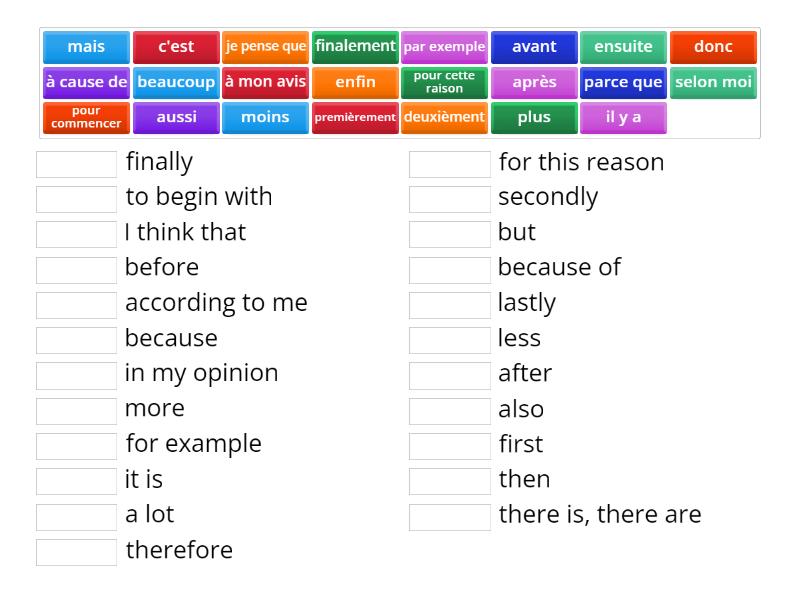Click the "premièrement" tile
The width and height of the screenshot is (800, 600).
tap(354, 118)
